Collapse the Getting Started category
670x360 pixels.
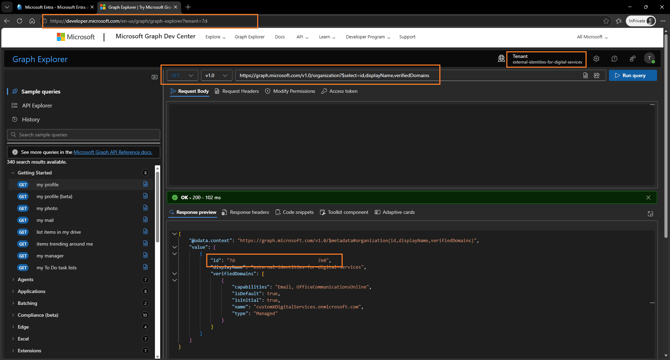point(13,173)
